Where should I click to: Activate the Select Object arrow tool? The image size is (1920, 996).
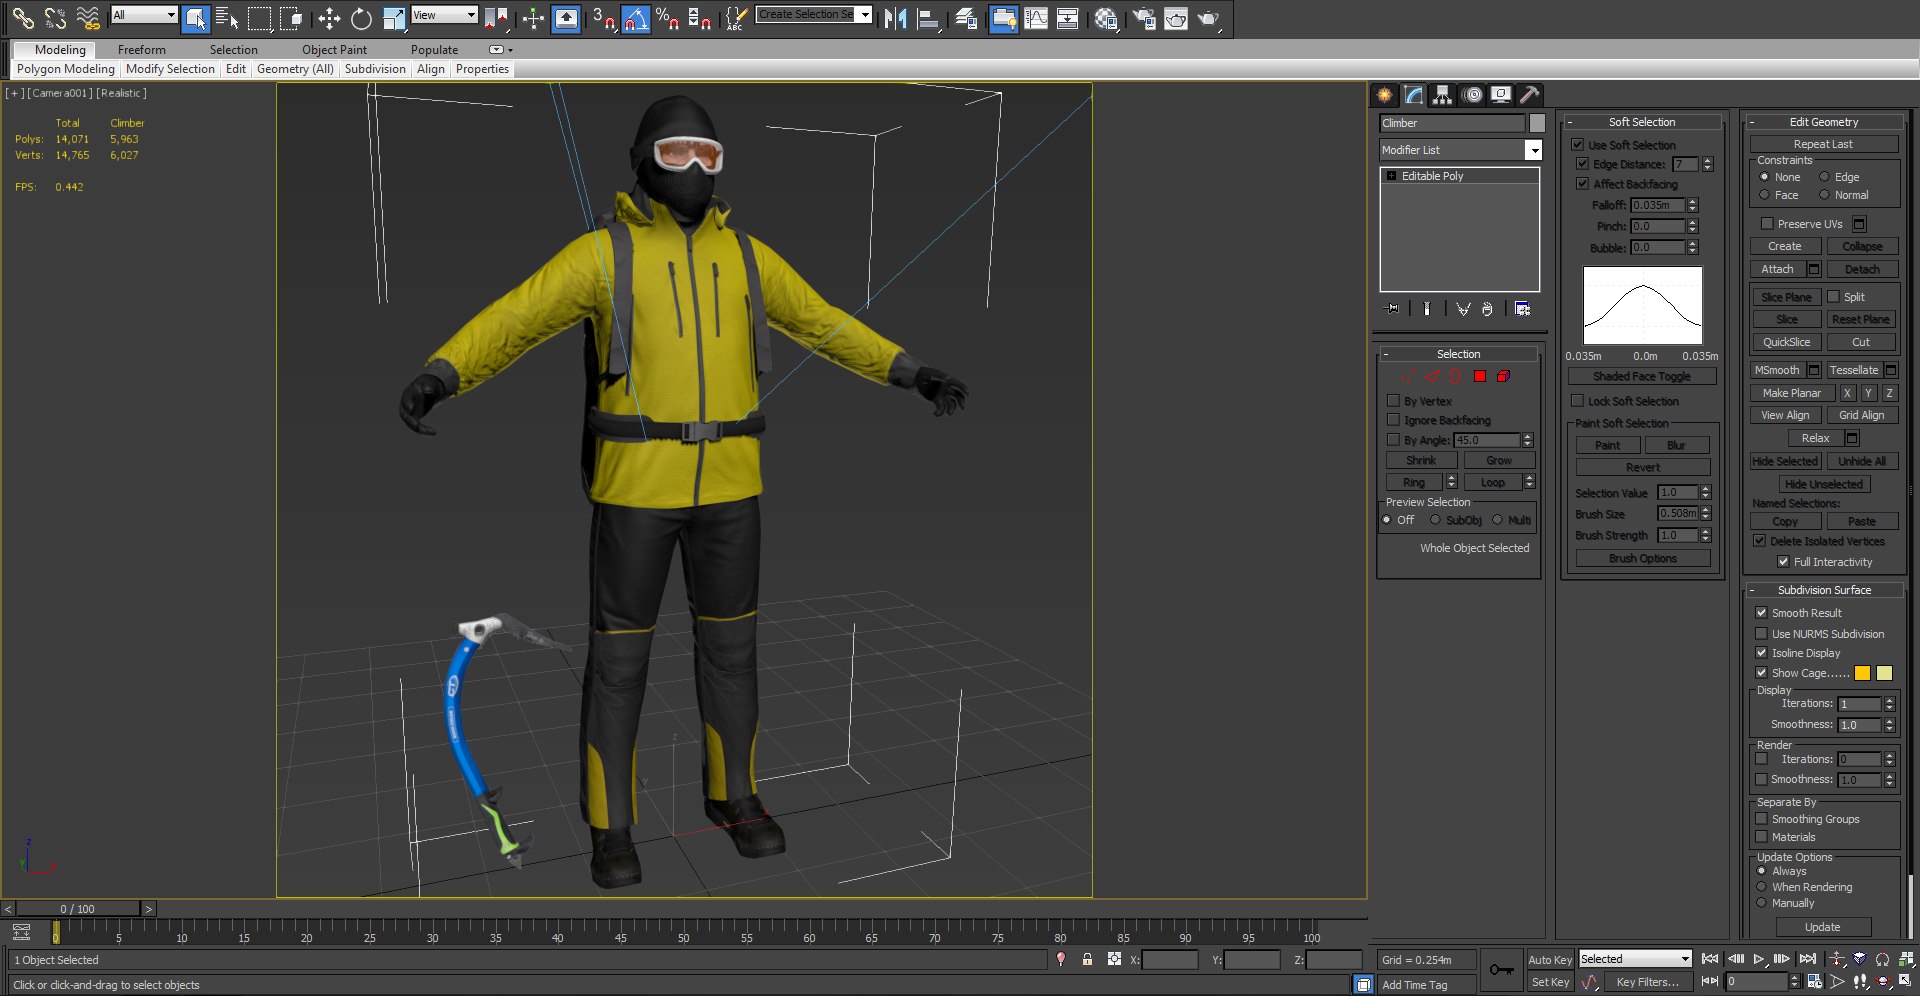(196, 17)
